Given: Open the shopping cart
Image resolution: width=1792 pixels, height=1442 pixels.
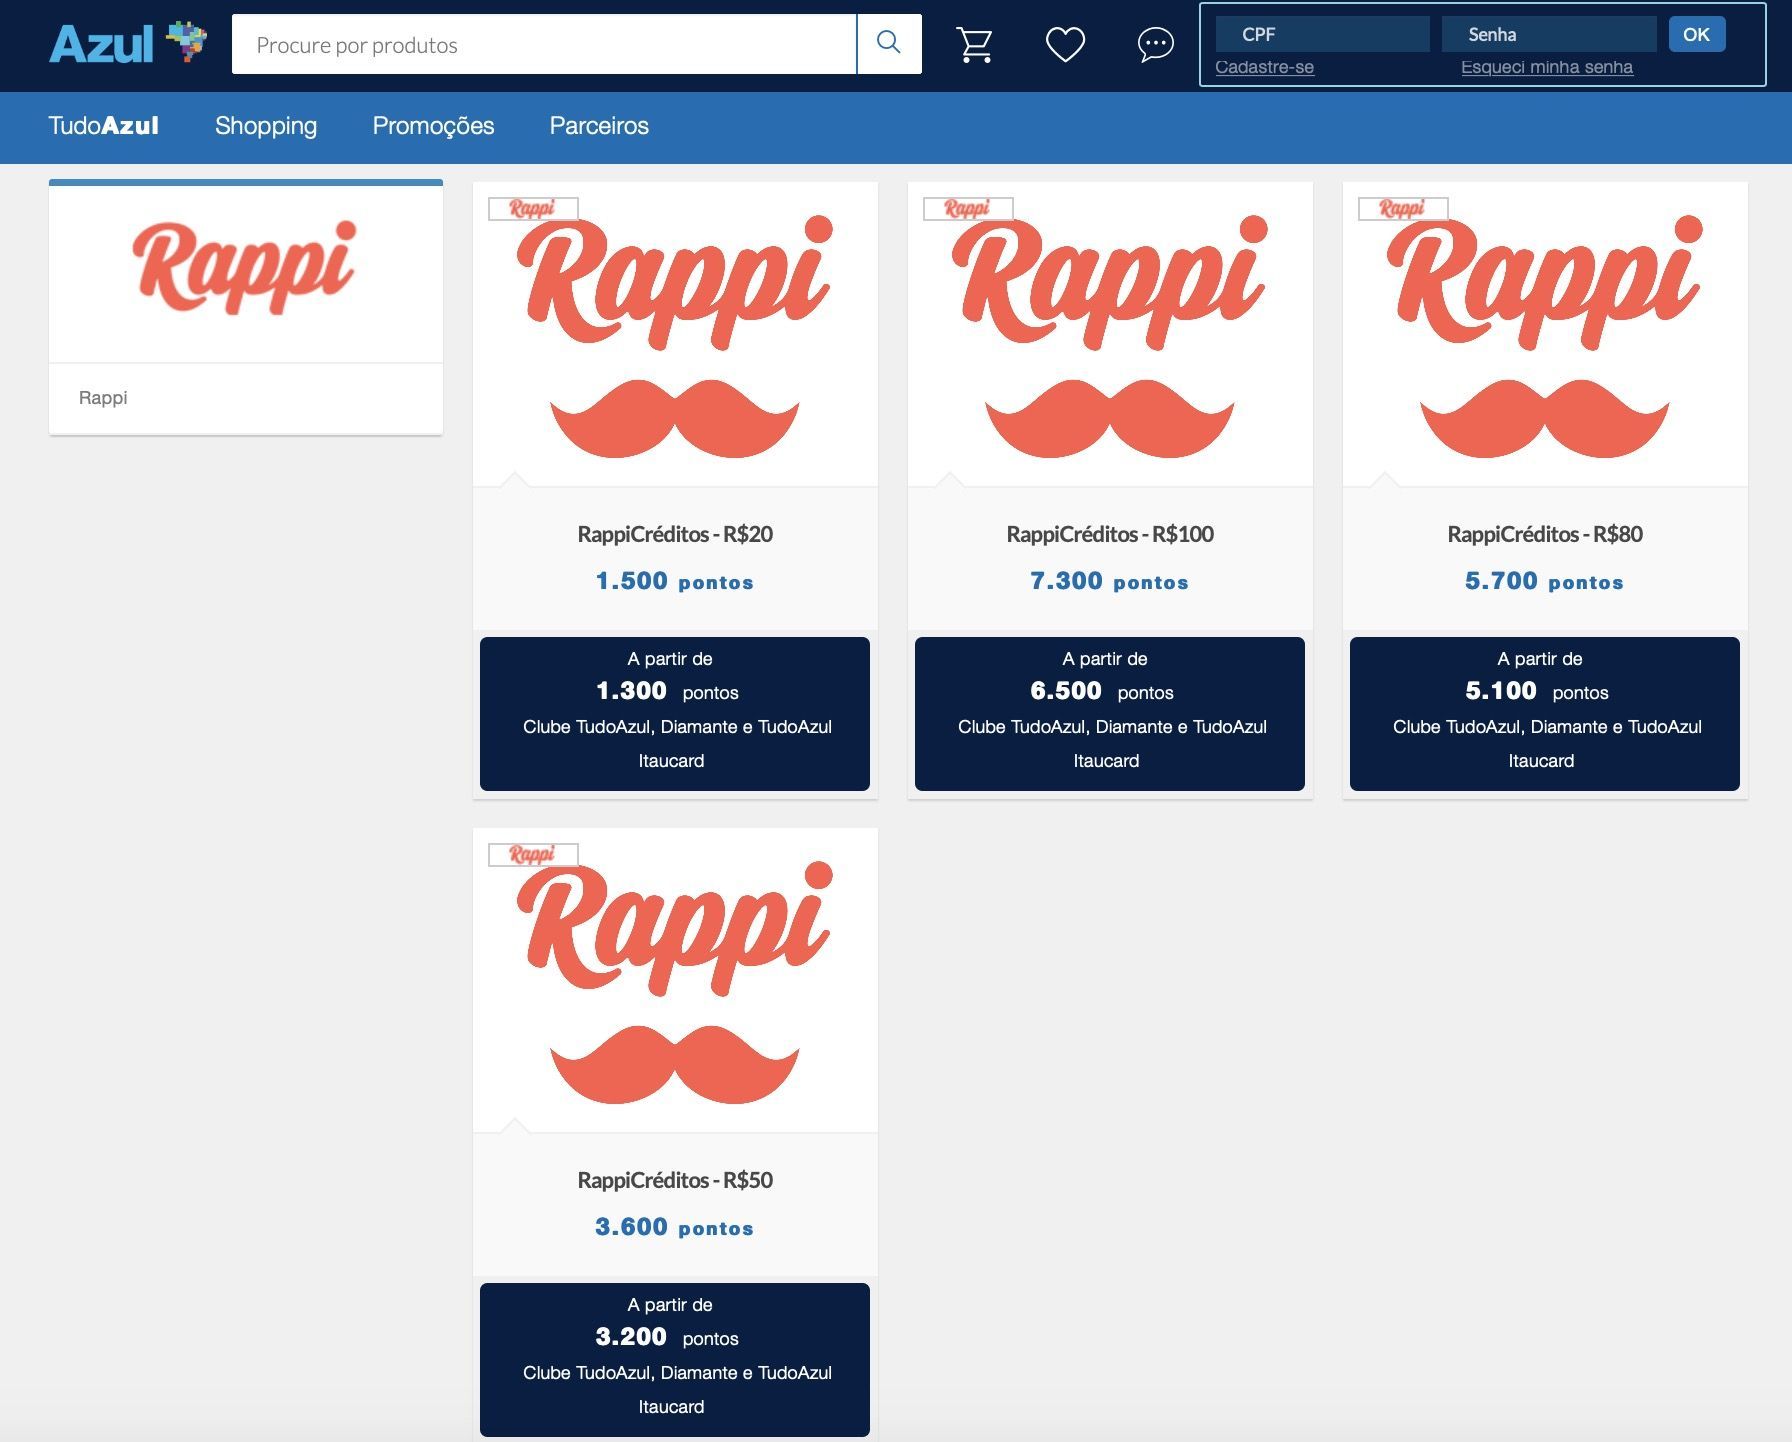Looking at the screenshot, I should click(974, 44).
